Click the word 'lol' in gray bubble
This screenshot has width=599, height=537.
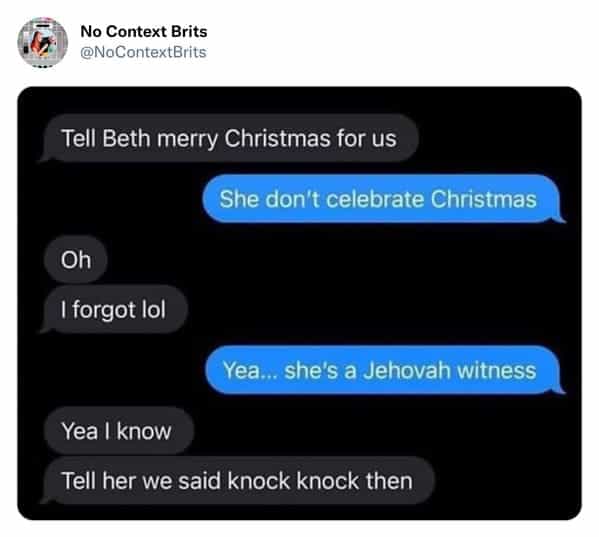coord(154,309)
